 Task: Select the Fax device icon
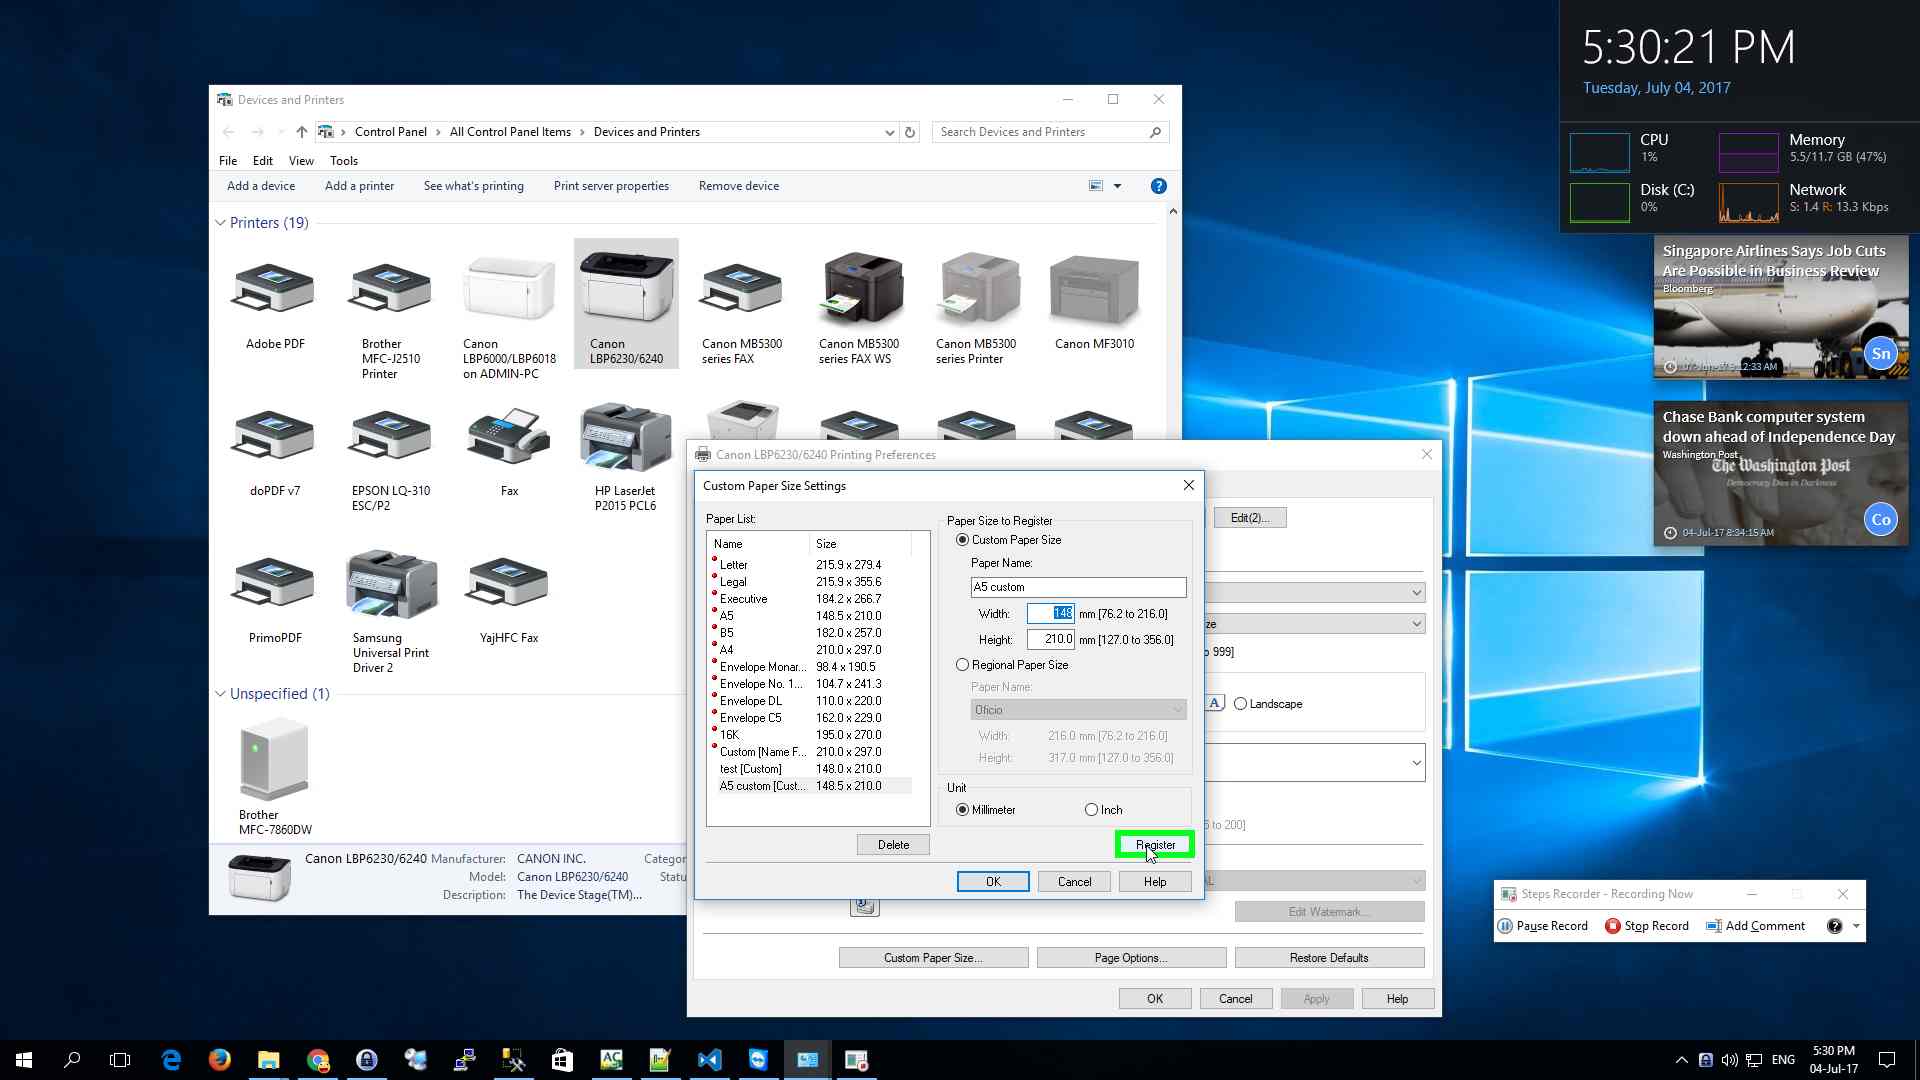click(509, 436)
